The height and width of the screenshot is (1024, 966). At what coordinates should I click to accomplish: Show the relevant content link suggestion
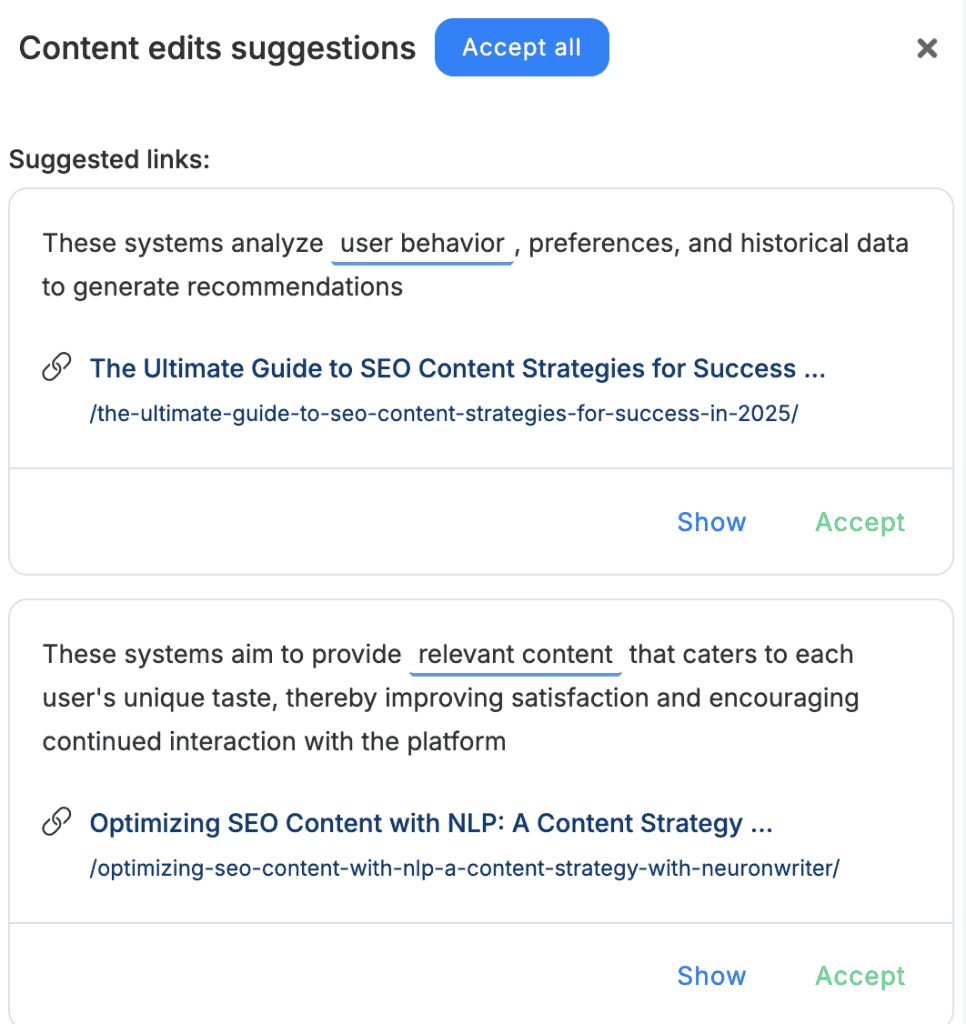click(x=711, y=976)
